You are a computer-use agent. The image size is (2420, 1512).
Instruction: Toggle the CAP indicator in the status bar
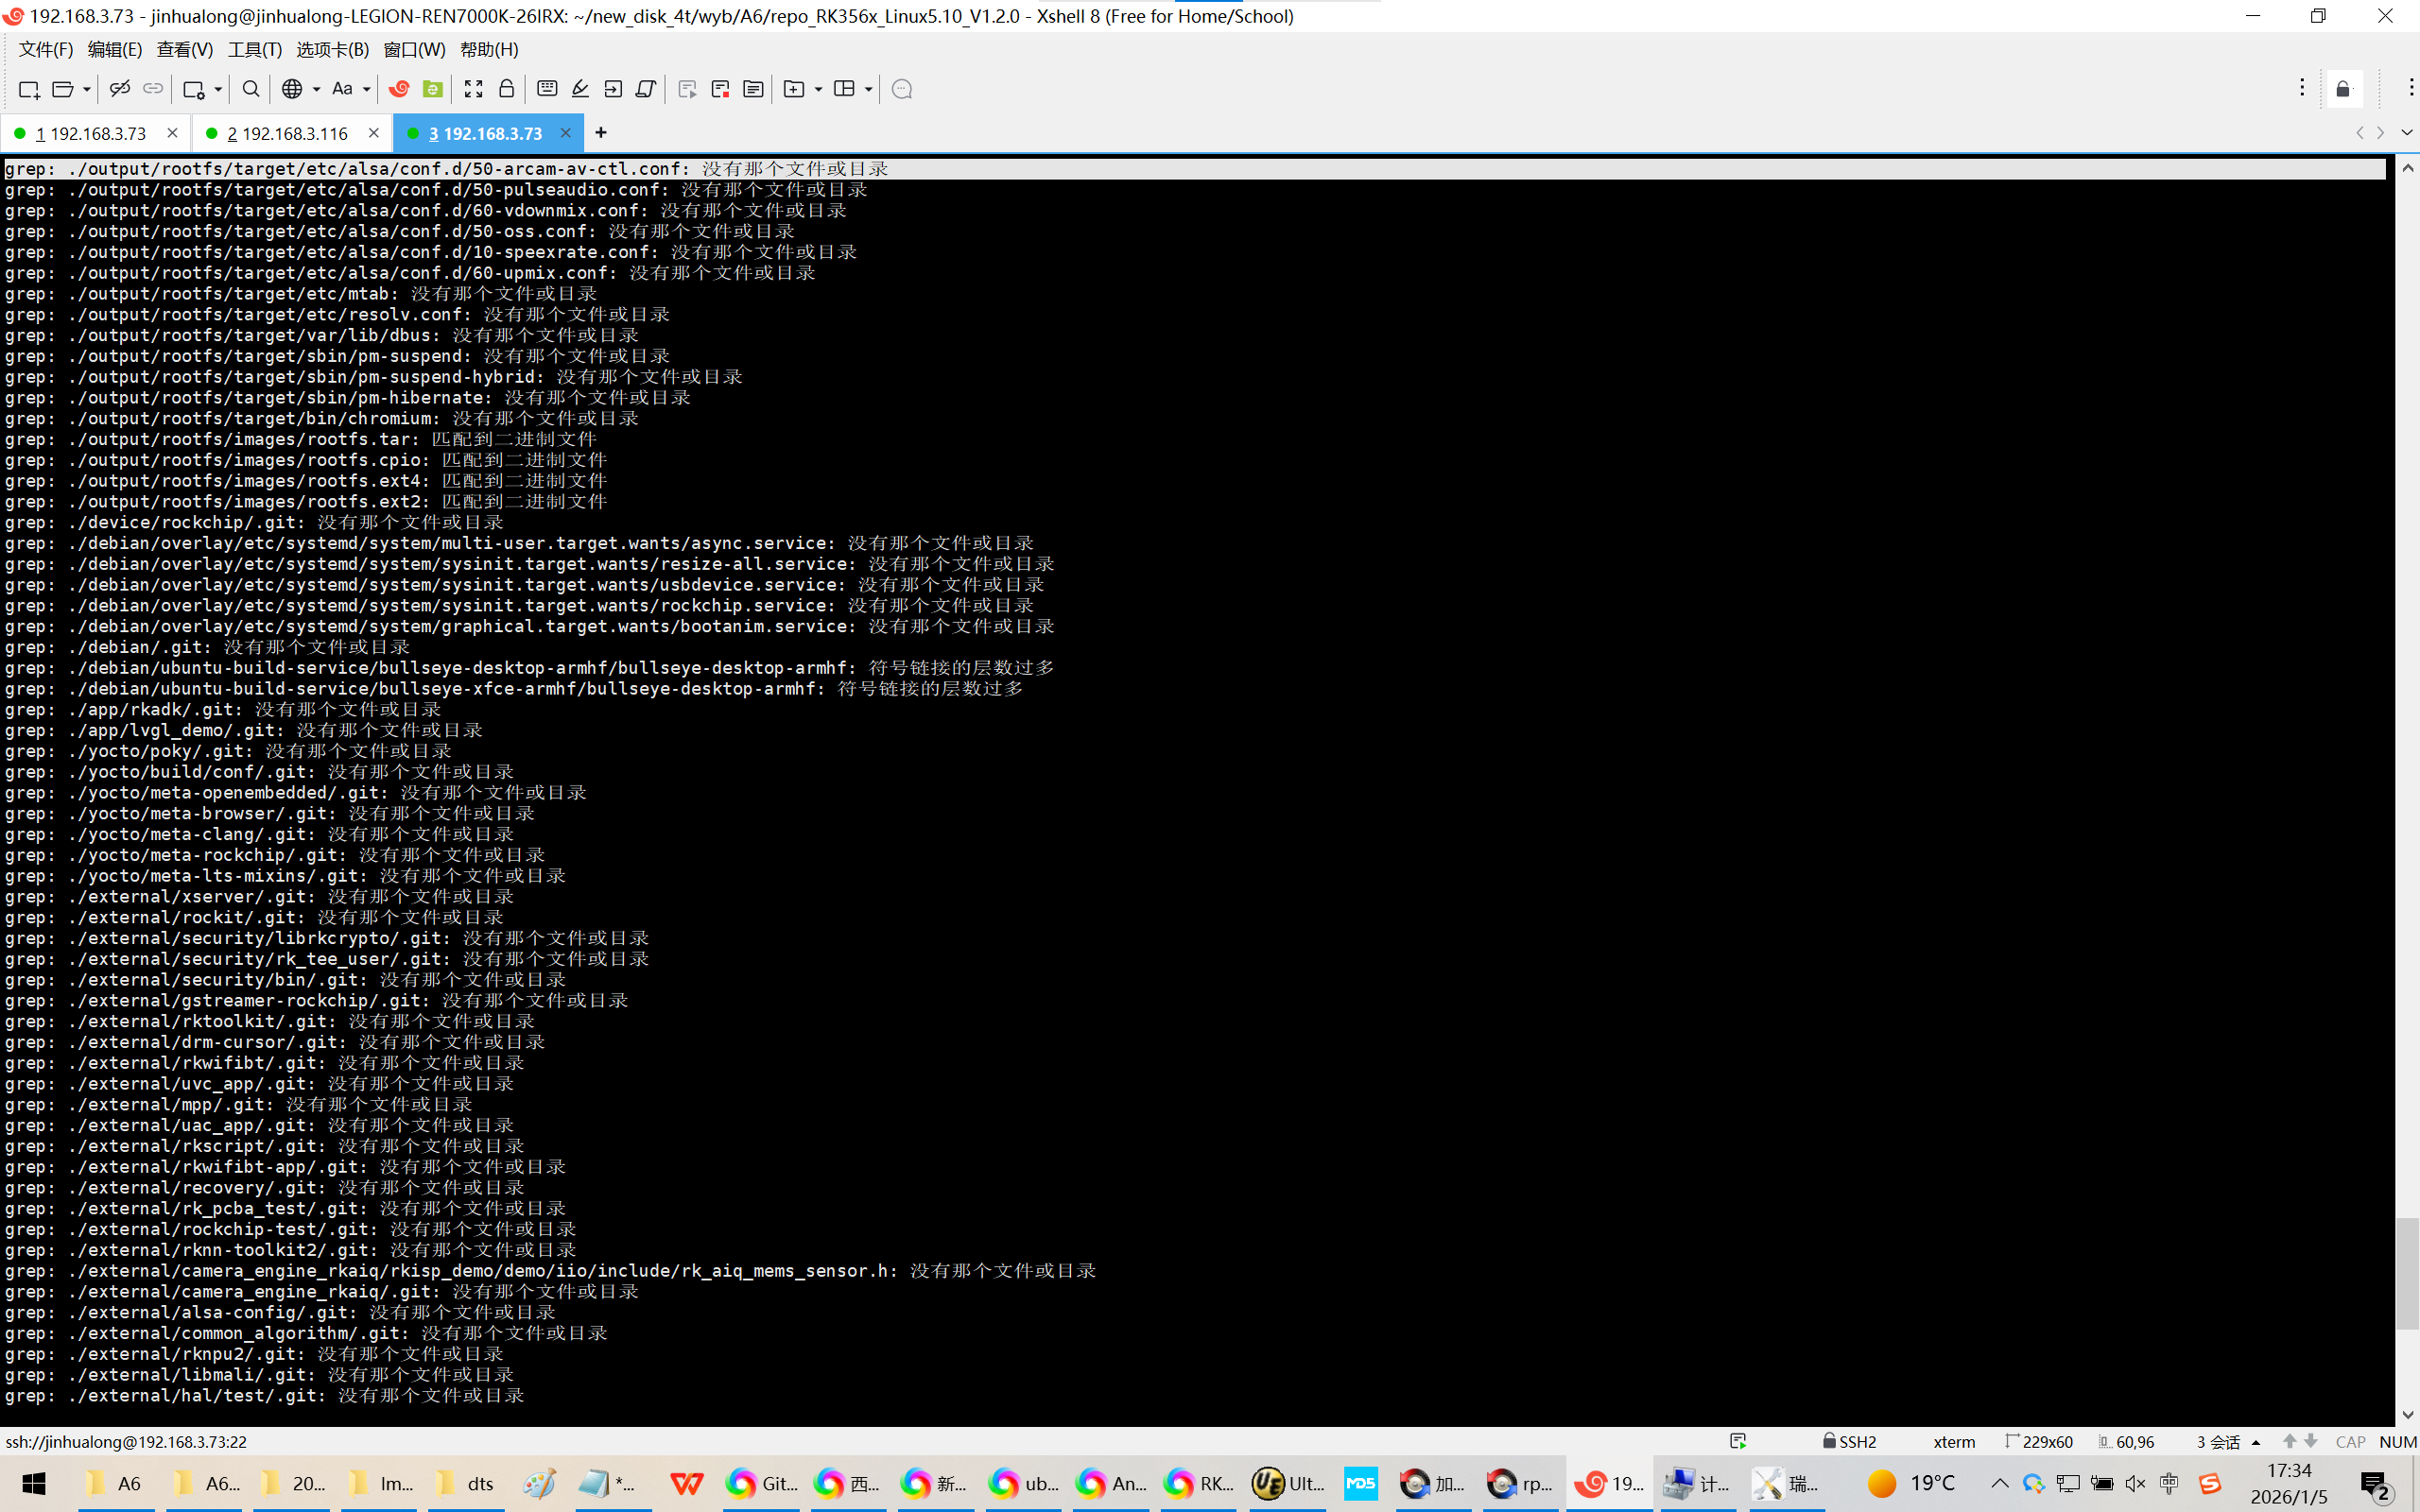point(2350,1441)
